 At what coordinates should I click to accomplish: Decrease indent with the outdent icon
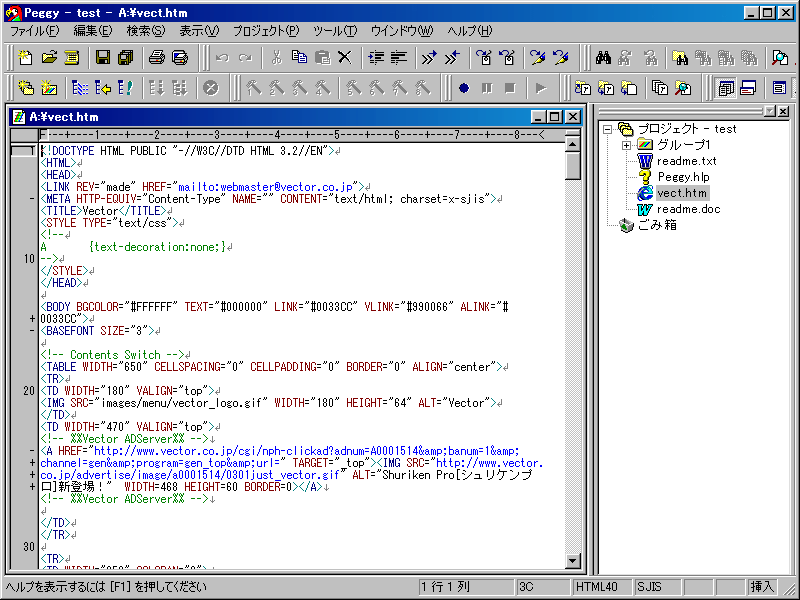(x=399, y=58)
